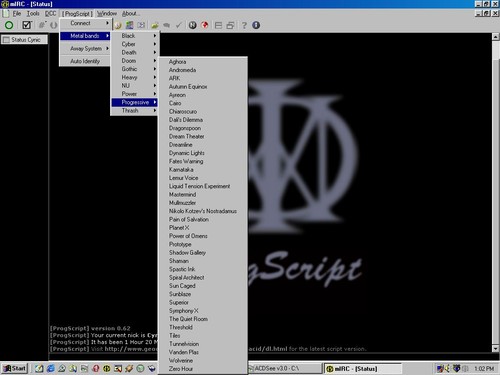Open Internet Explorer from quick launch

coord(51,368)
